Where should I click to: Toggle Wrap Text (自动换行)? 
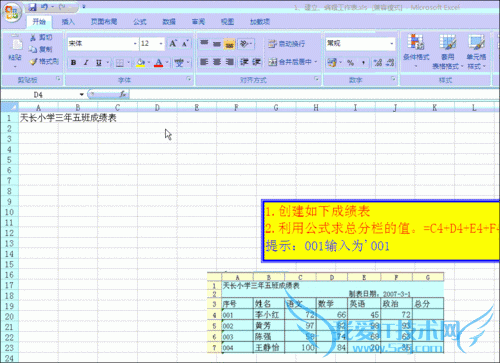[287, 44]
